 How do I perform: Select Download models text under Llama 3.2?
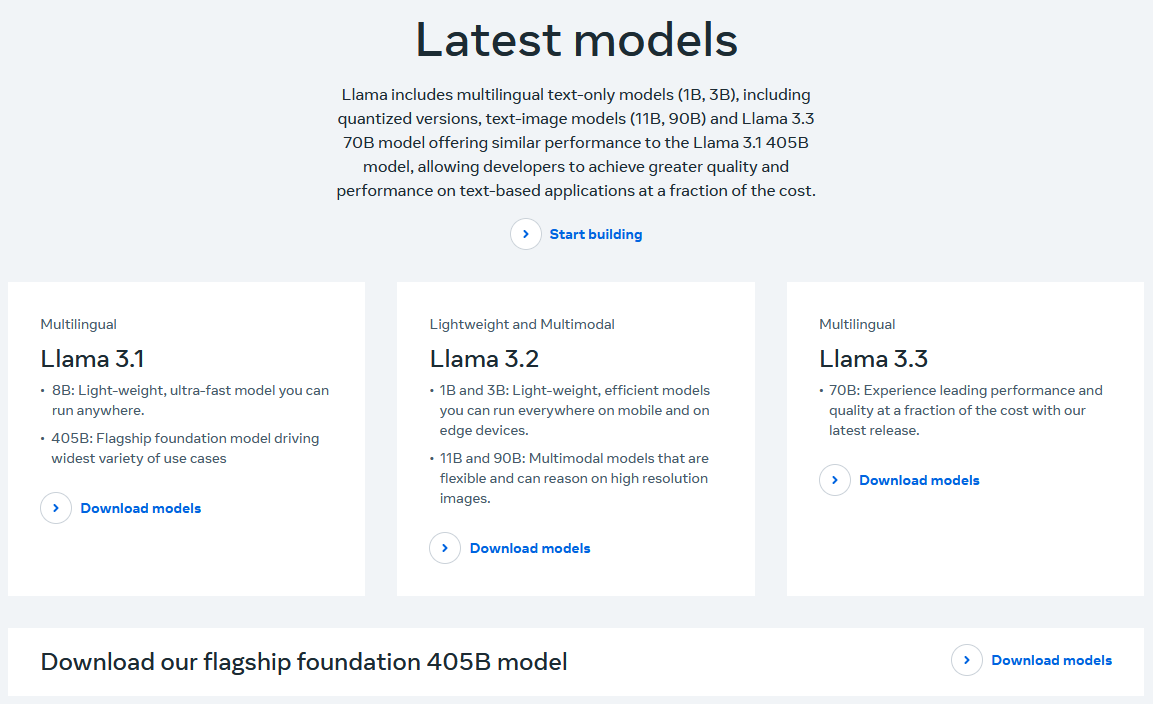(x=530, y=548)
